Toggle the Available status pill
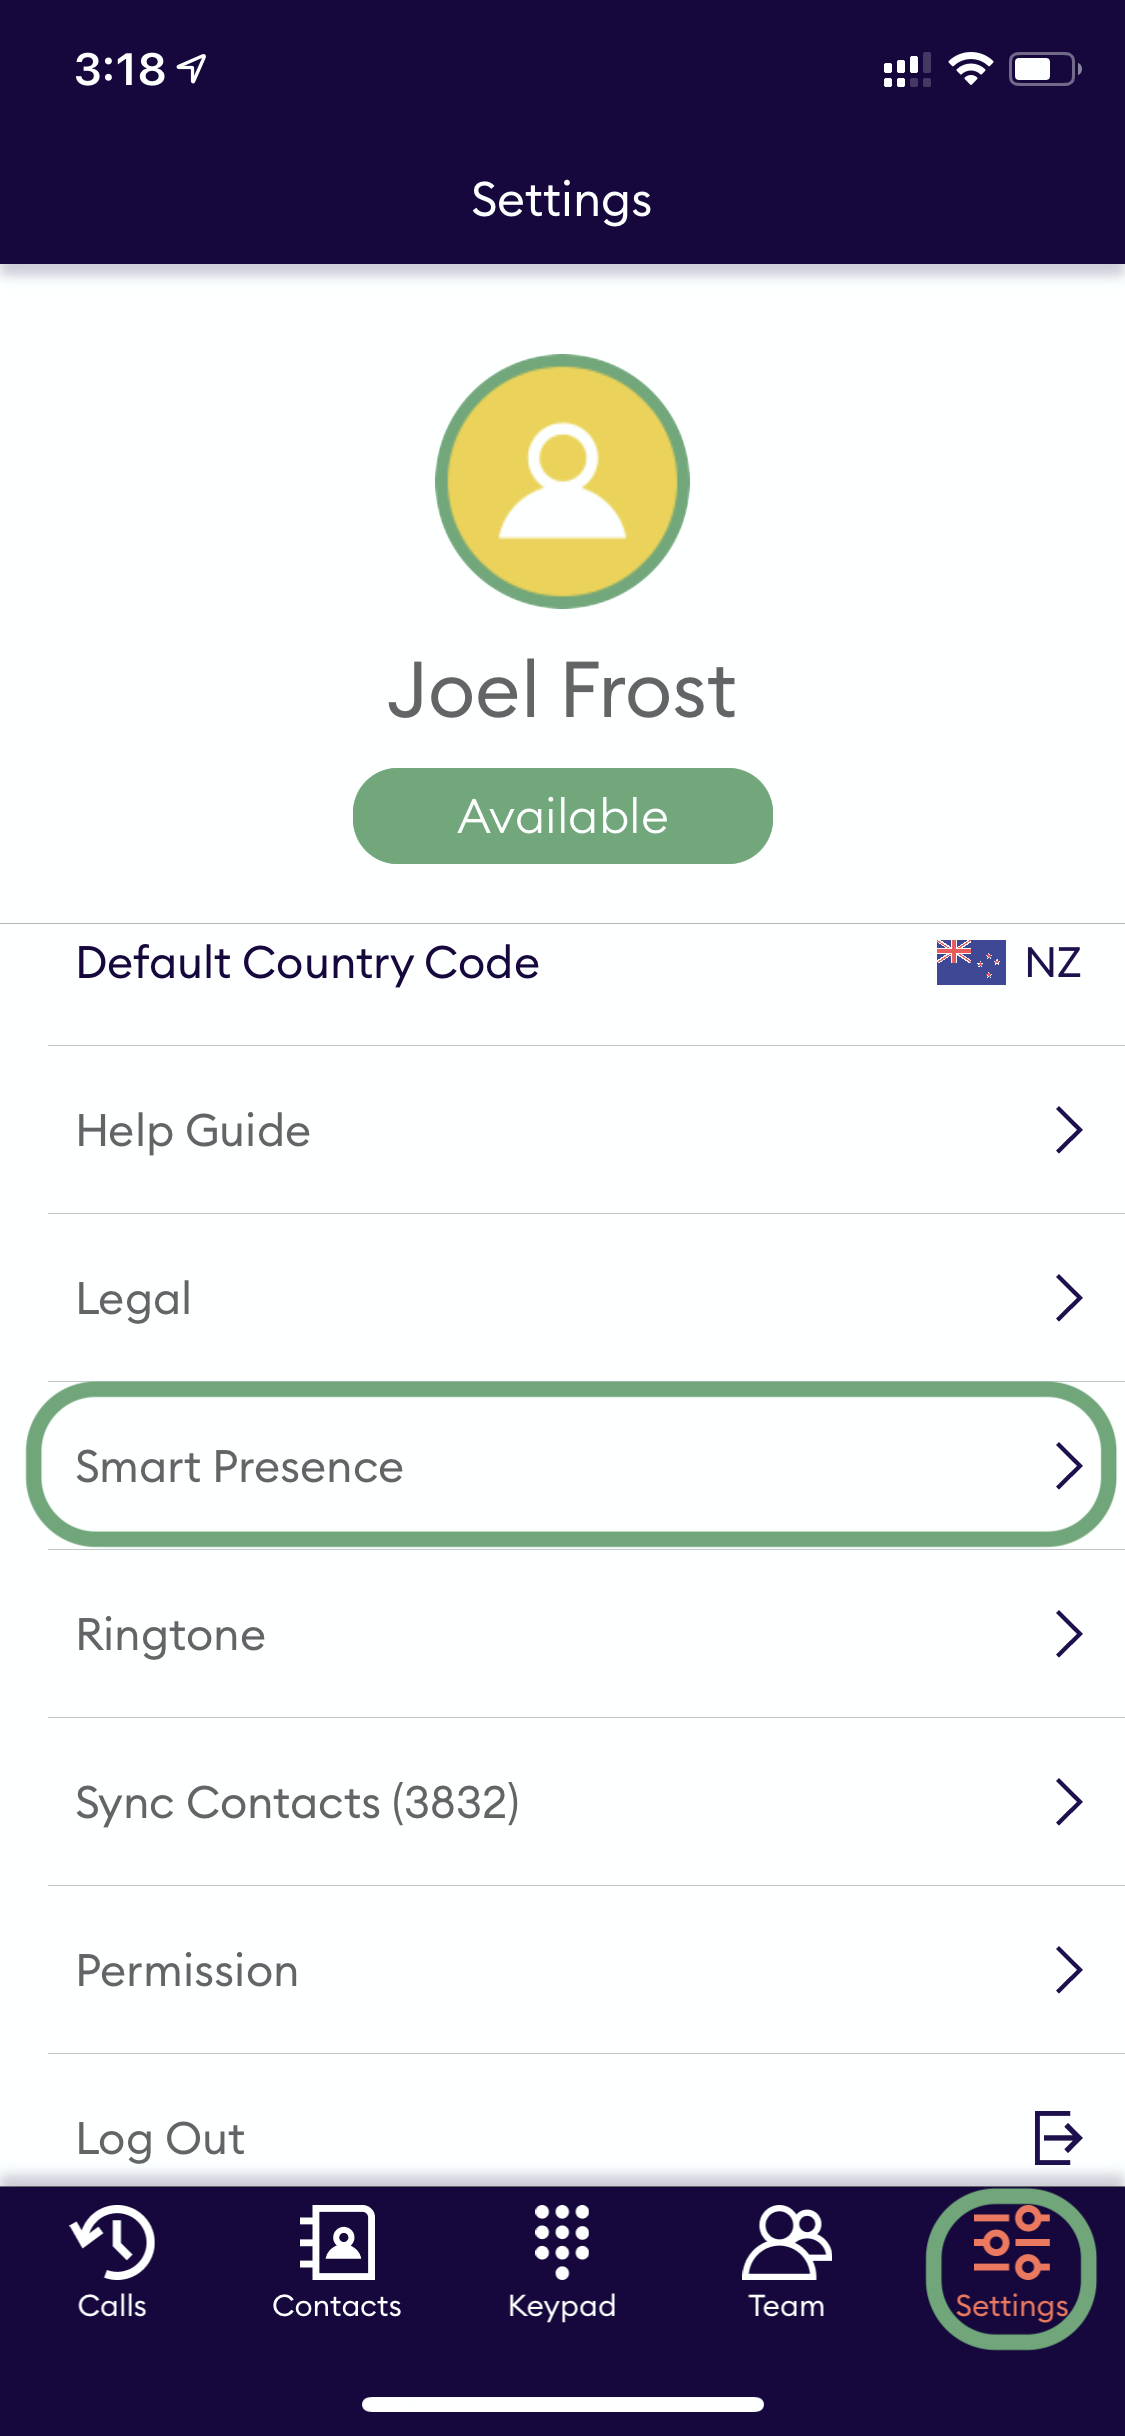 coord(562,816)
